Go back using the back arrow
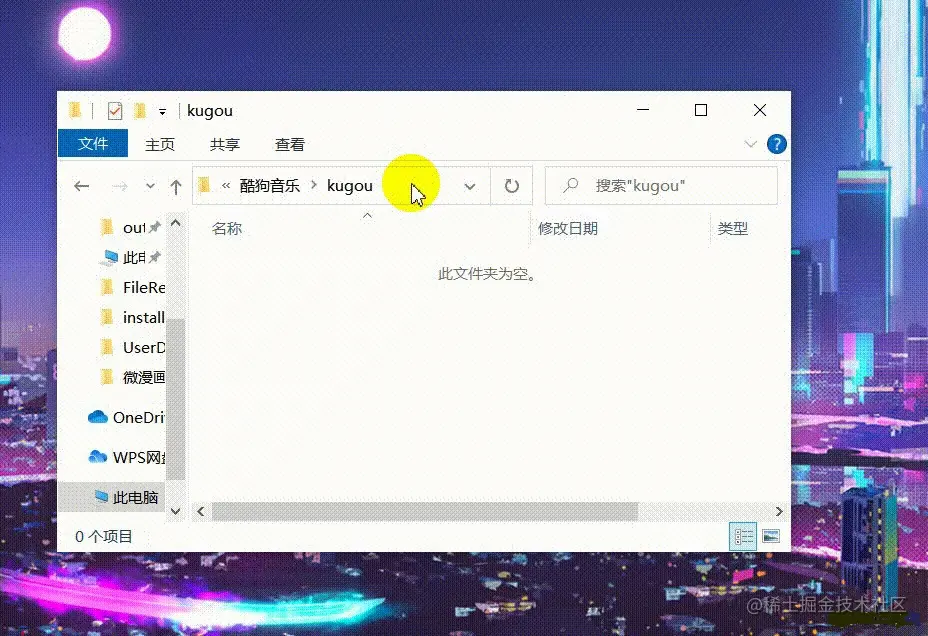 pos(82,186)
